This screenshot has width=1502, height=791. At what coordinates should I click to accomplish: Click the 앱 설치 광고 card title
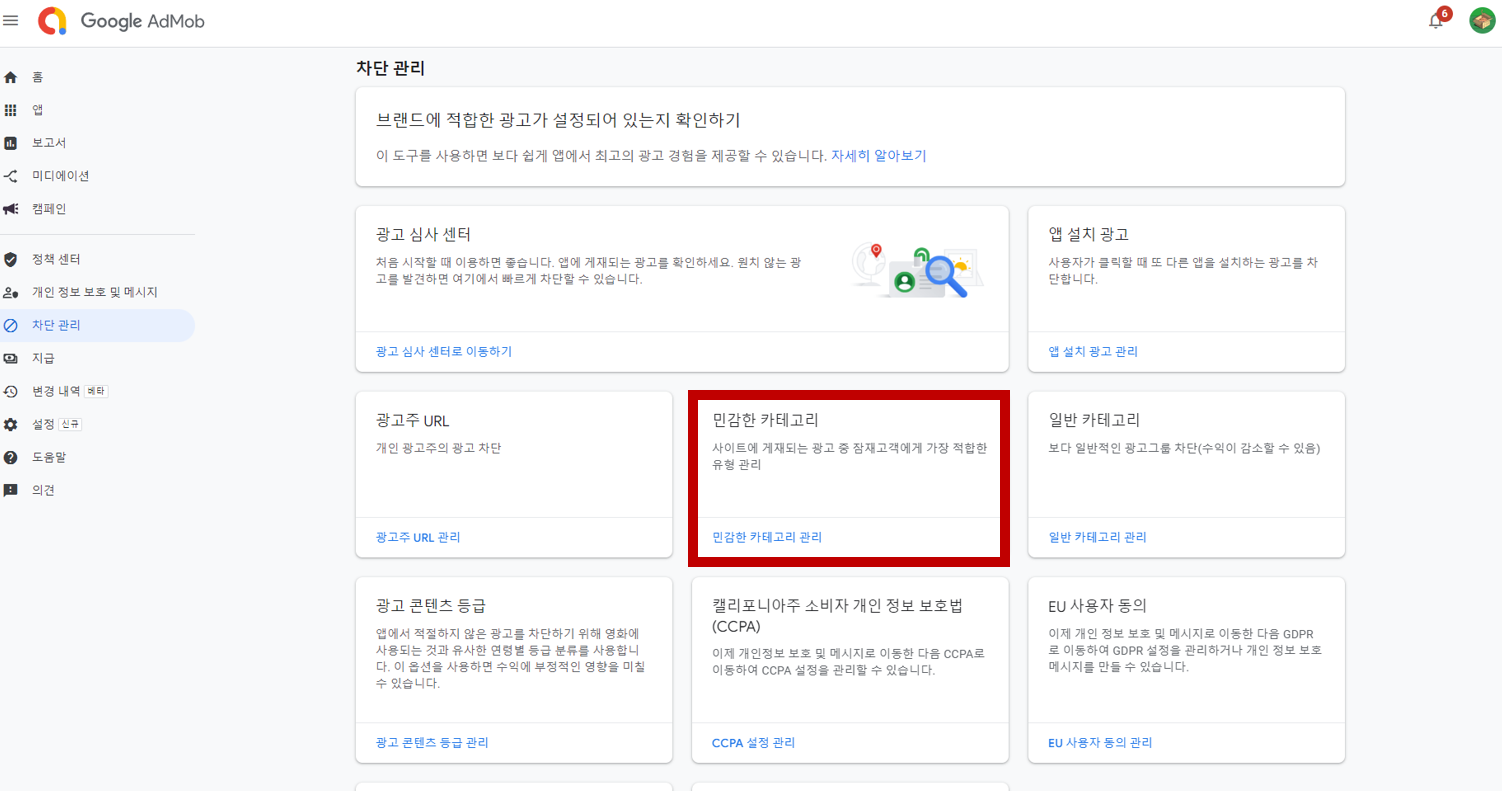pyautogui.click(x=1088, y=235)
